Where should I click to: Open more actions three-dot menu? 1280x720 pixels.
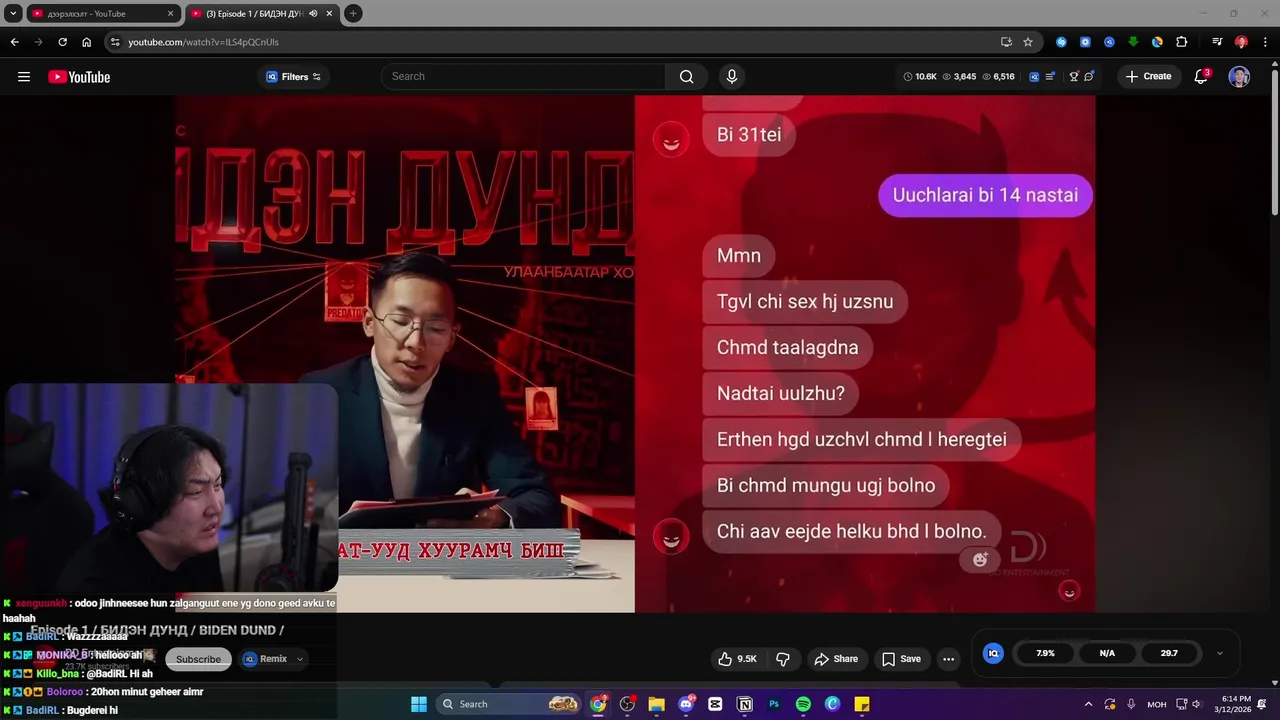click(x=948, y=659)
